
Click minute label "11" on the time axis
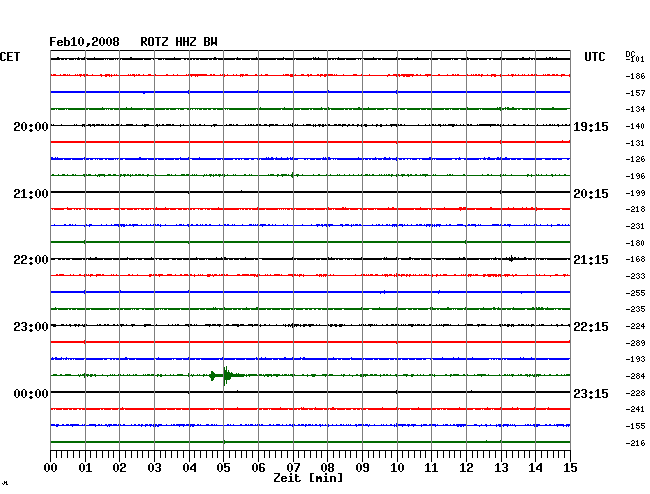[431, 468]
